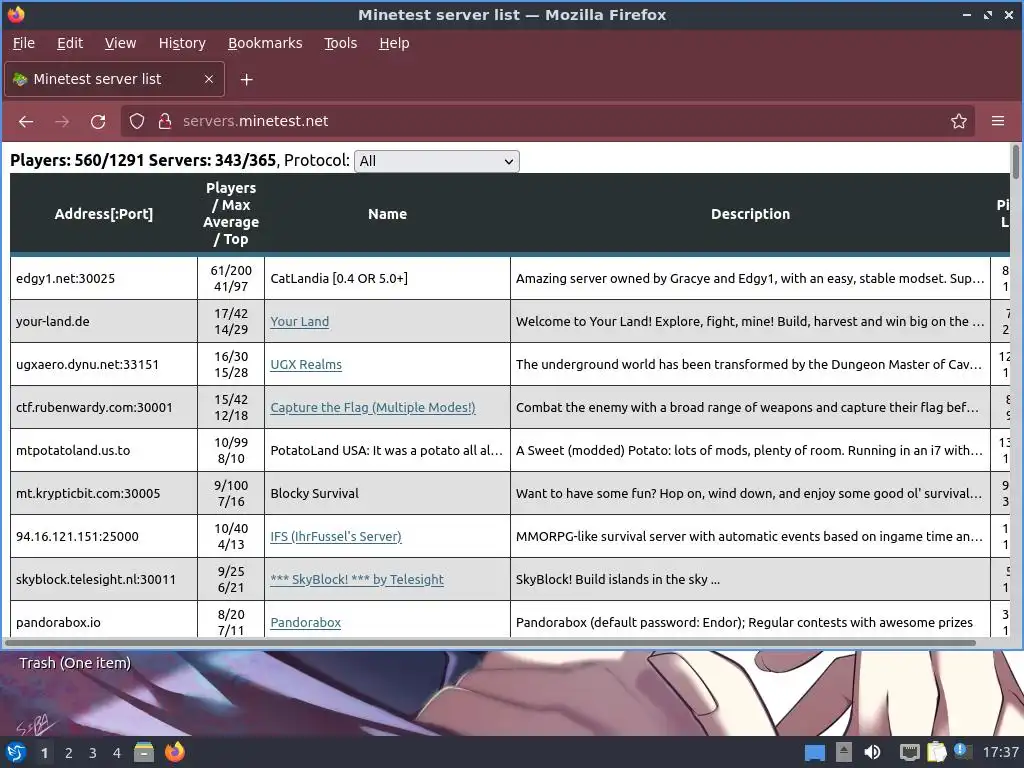Open the Tools menu
This screenshot has width=1024, height=768.
pos(340,43)
